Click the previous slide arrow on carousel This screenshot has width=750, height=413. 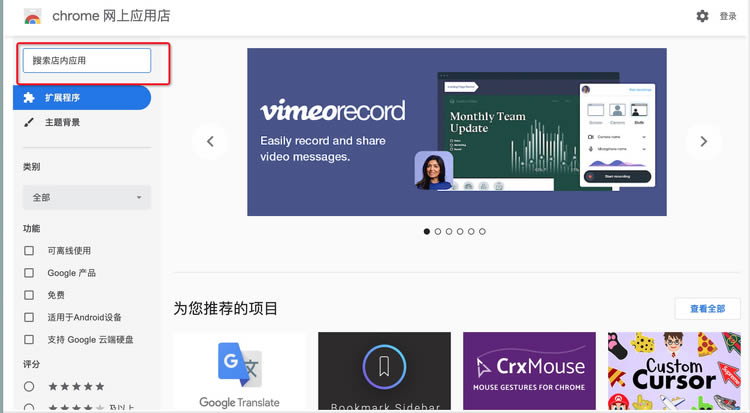click(210, 141)
